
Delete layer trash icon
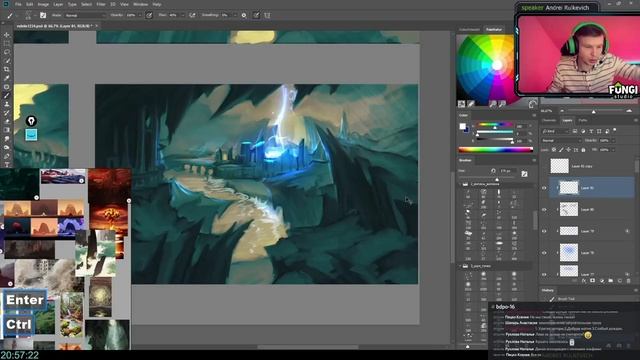629,281
